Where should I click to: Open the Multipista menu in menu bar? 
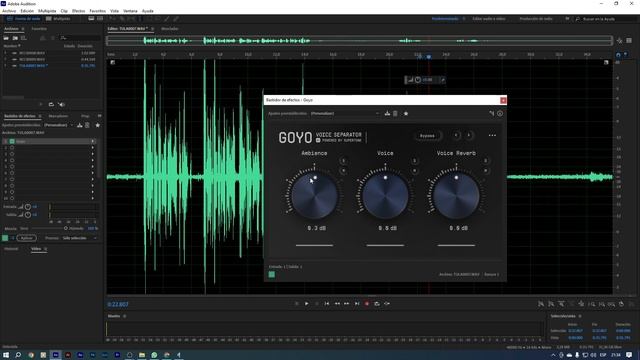(47, 11)
